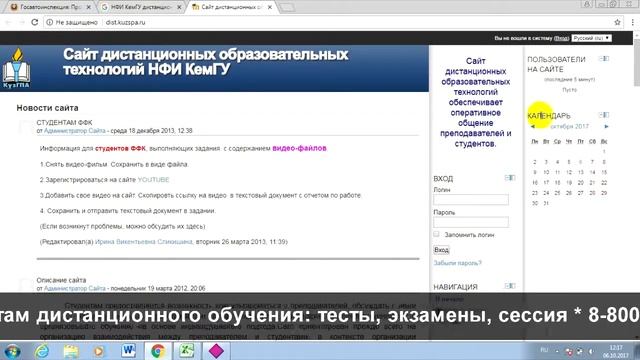Go to next month in the calendar
This screenshot has width=640, height=360.
tap(606, 127)
